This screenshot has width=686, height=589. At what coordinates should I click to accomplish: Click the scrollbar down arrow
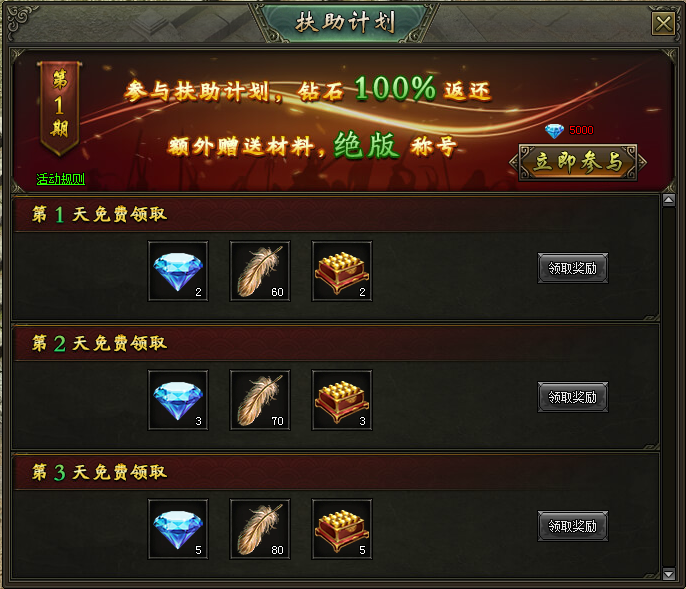[668, 574]
